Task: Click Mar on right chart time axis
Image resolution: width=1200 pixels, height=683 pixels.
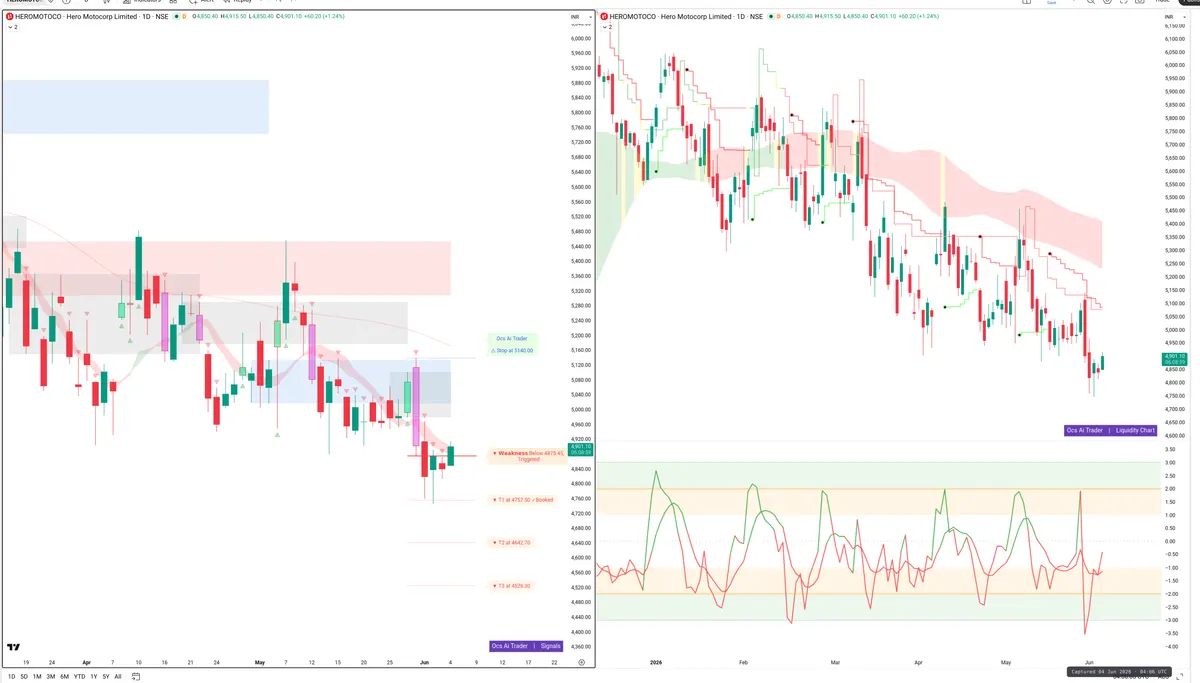Action: 836,662
